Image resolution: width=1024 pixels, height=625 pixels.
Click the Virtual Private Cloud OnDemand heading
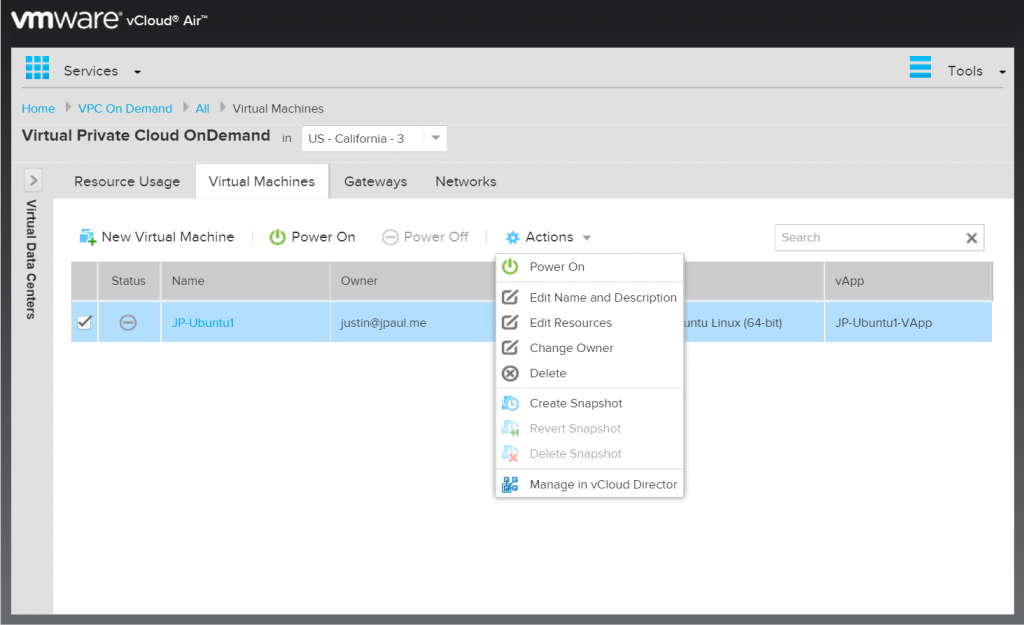tap(146, 135)
